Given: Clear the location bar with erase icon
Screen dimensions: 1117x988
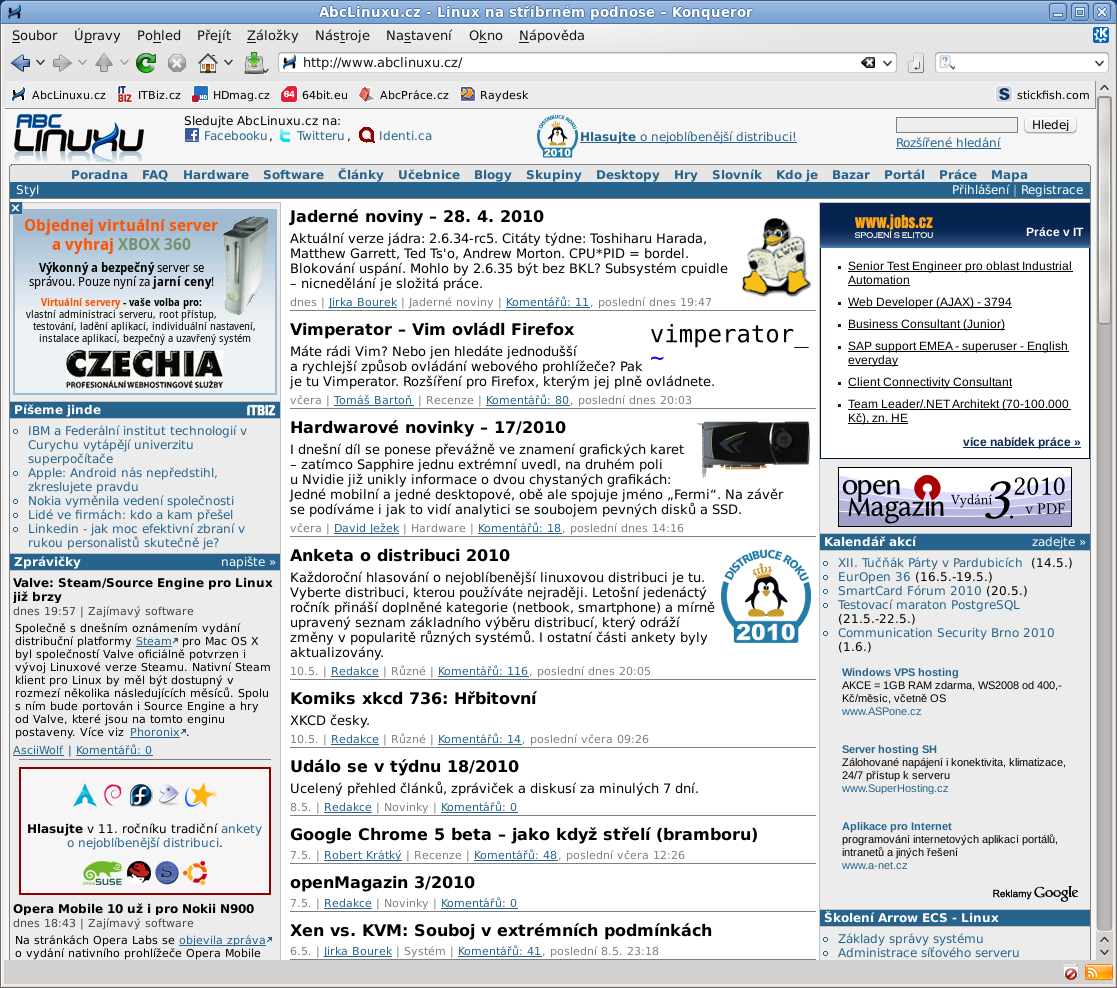Looking at the screenshot, I should point(868,63).
